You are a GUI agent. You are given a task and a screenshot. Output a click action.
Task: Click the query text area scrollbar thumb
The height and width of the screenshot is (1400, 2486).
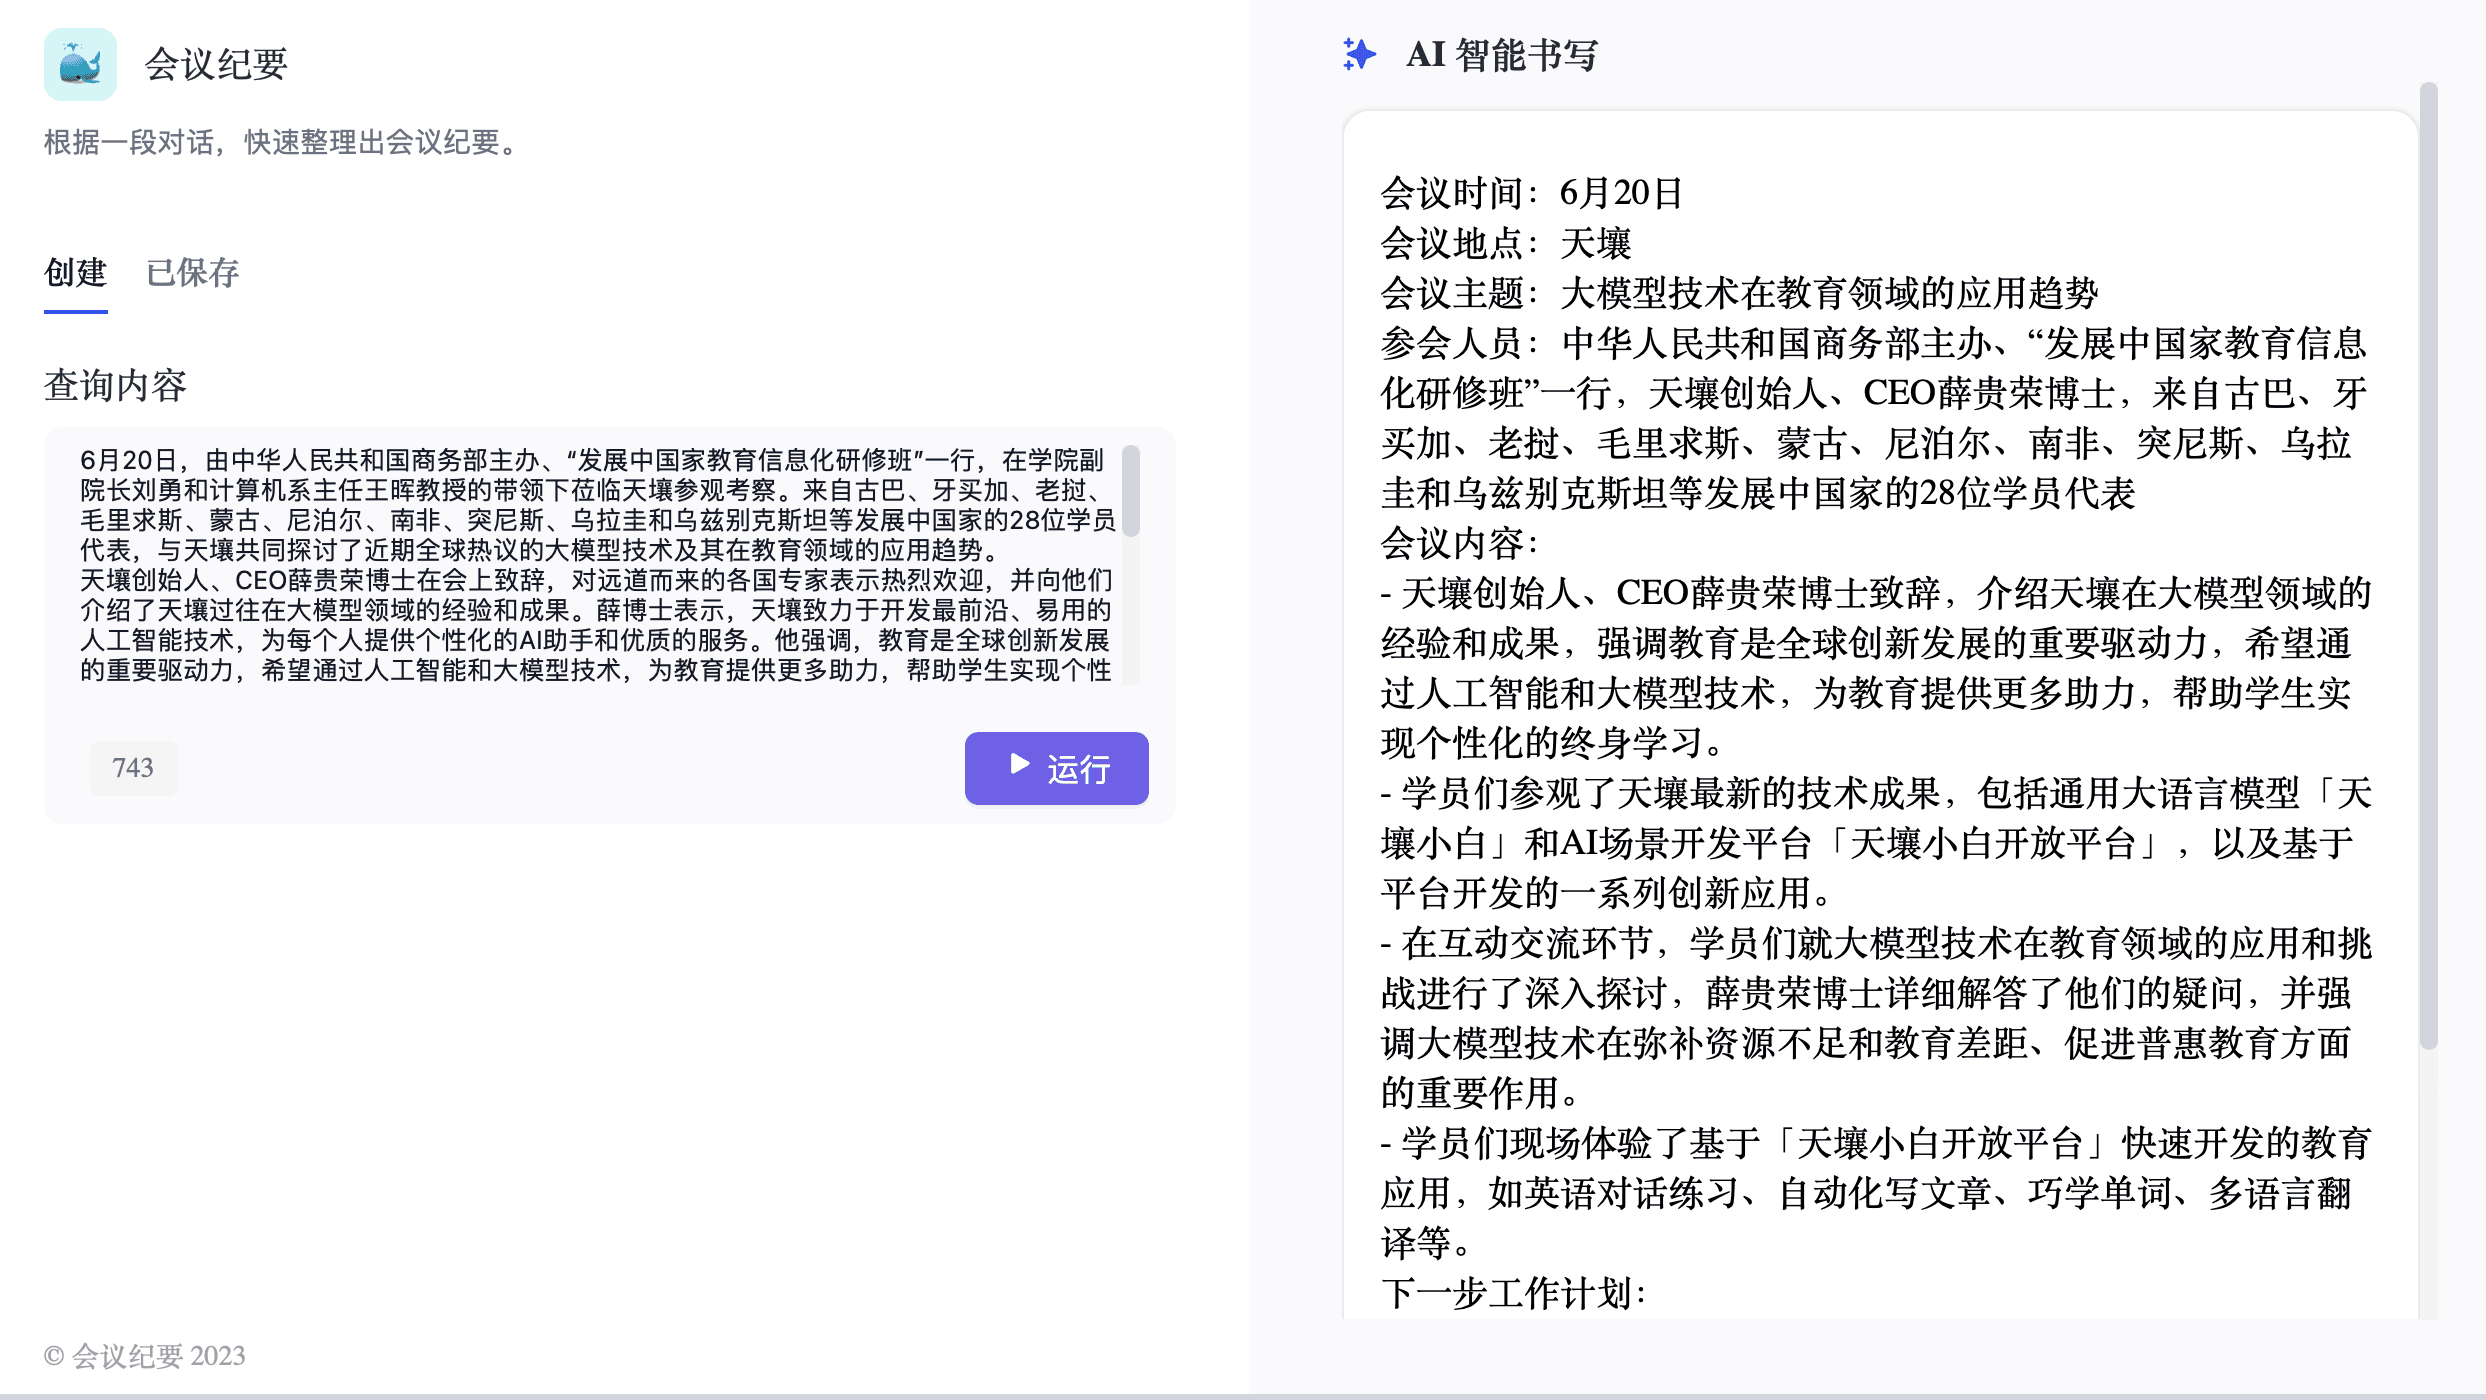(1131, 492)
